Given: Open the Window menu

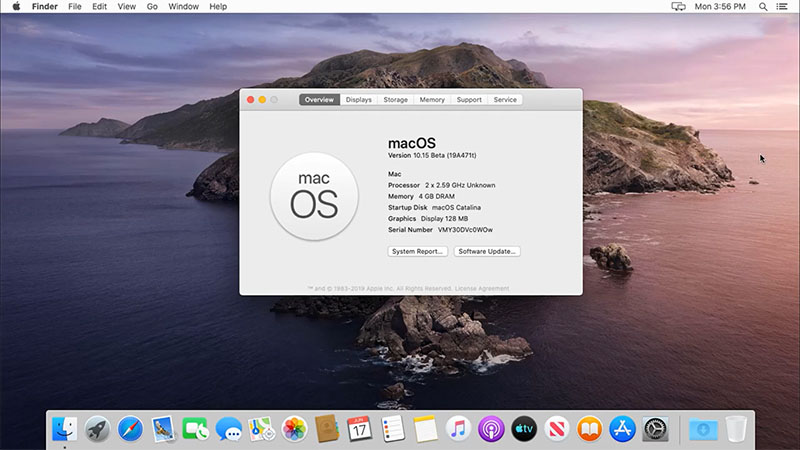Looking at the screenshot, I should (x=183, y=7).
